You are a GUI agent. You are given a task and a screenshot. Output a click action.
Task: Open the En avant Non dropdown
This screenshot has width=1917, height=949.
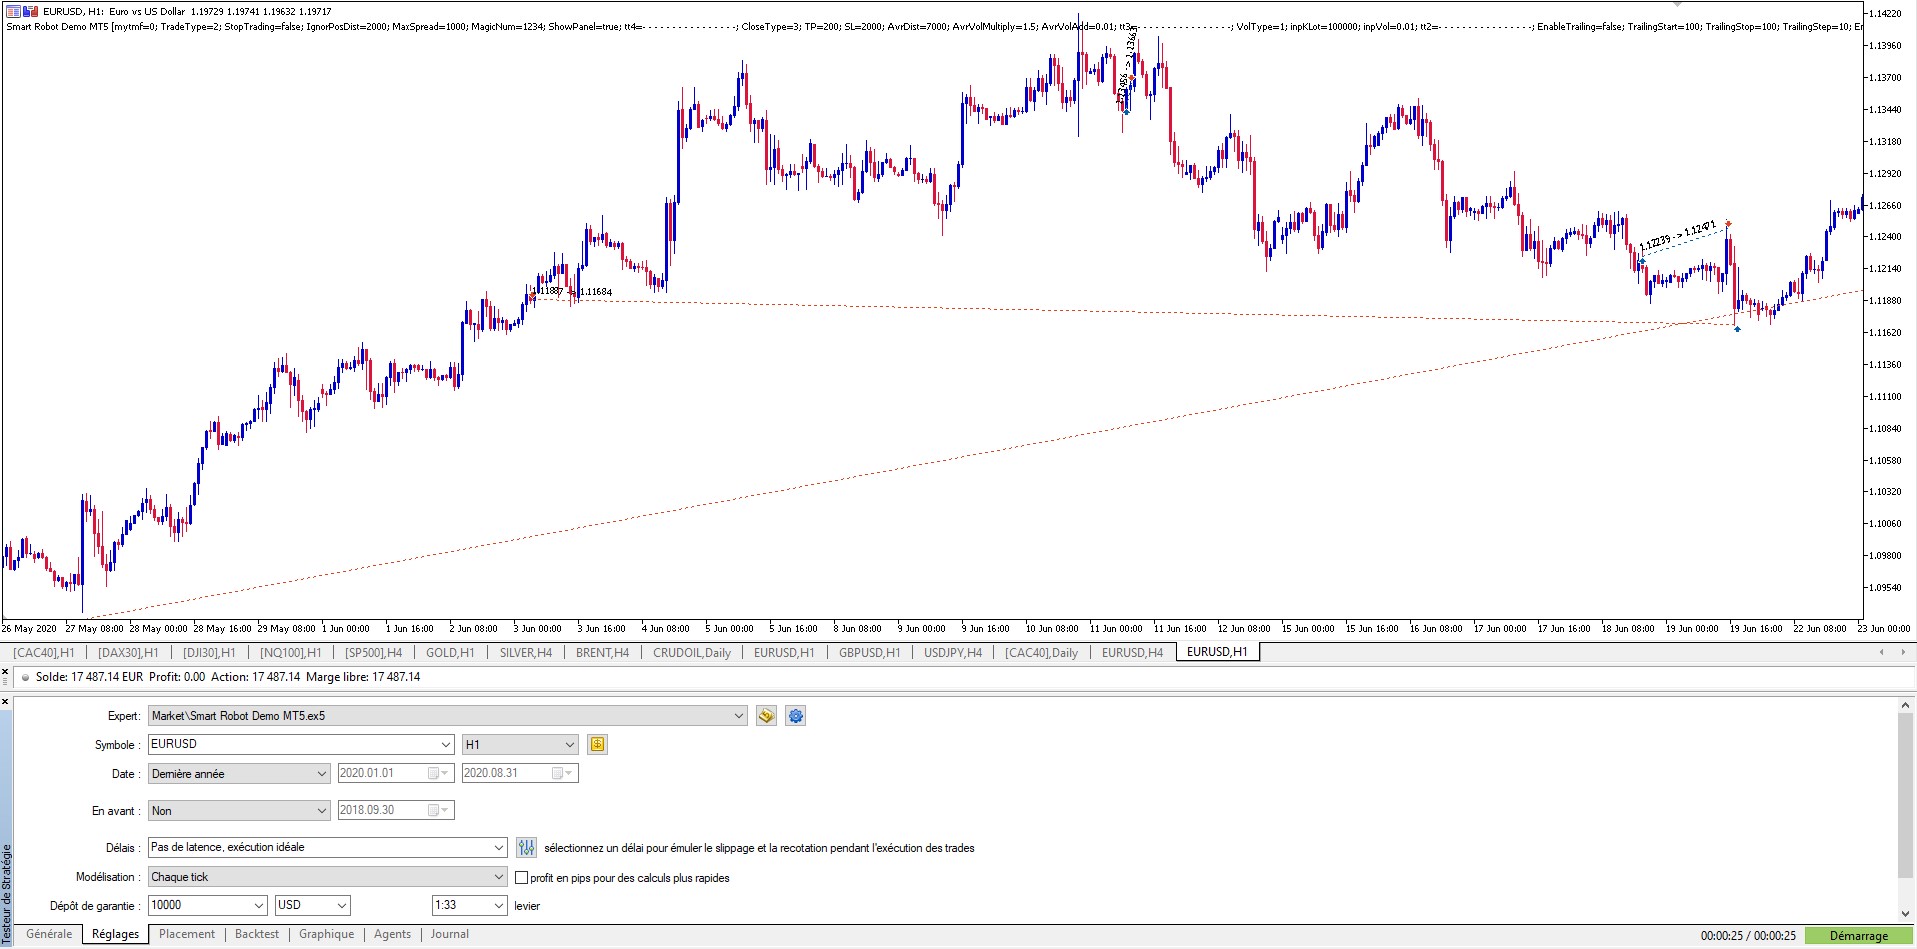click(322, 810)
